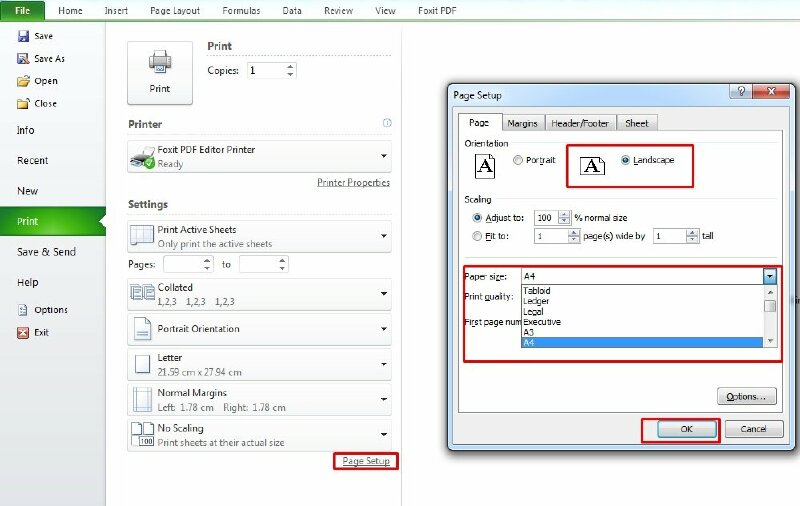800x506 pixels.
Task: Select the Fit to scaling option
Action: coord(477,236)
